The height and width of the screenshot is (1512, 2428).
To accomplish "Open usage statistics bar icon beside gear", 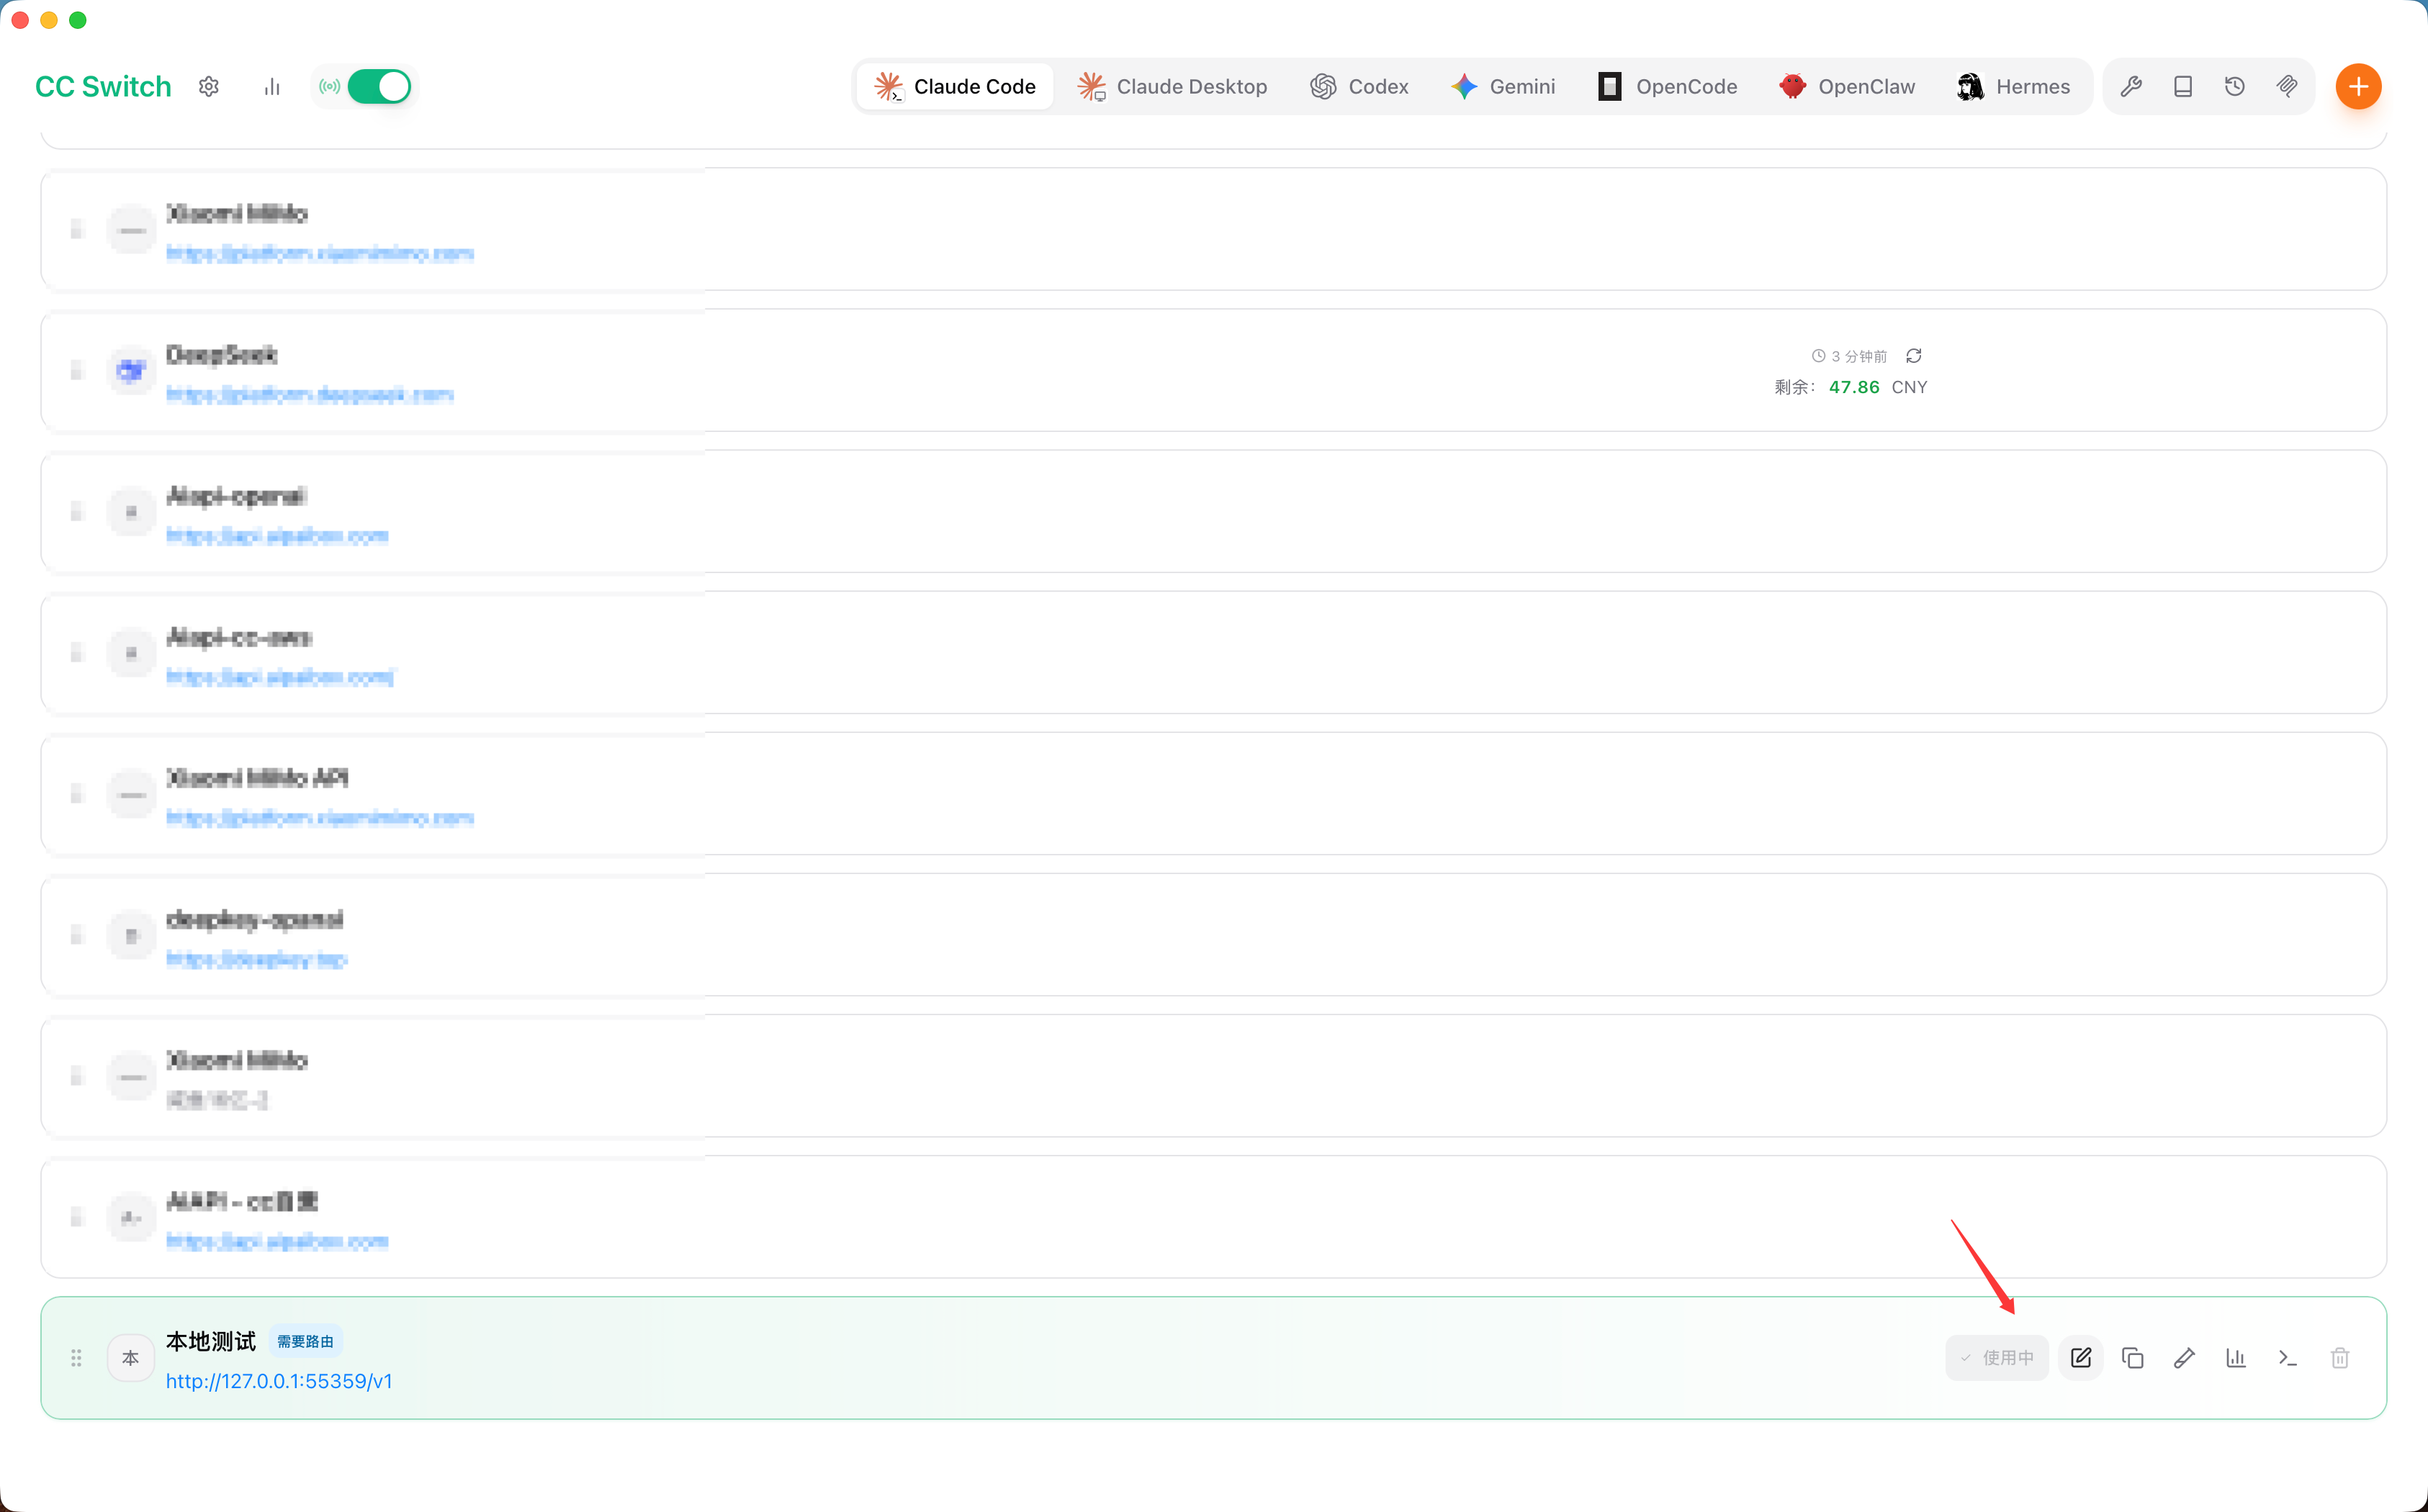I will coord(272,87).
